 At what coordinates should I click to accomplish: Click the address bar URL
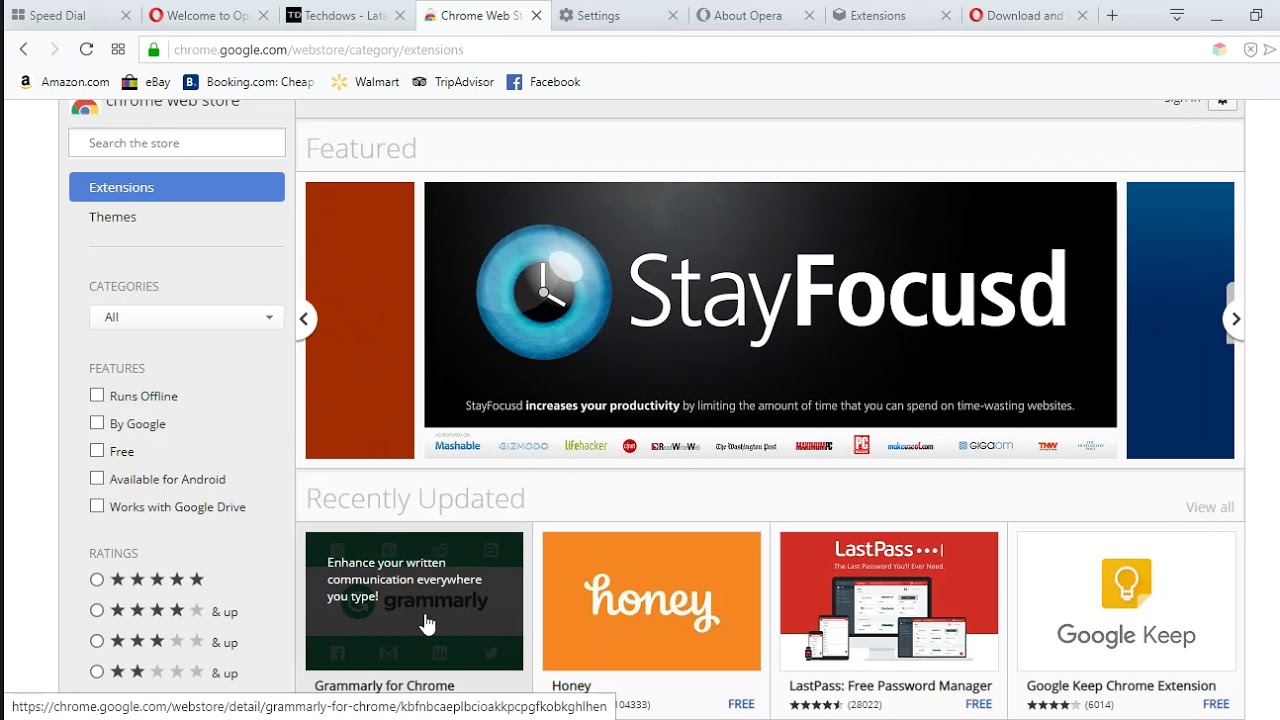click(x=318, y=49)
